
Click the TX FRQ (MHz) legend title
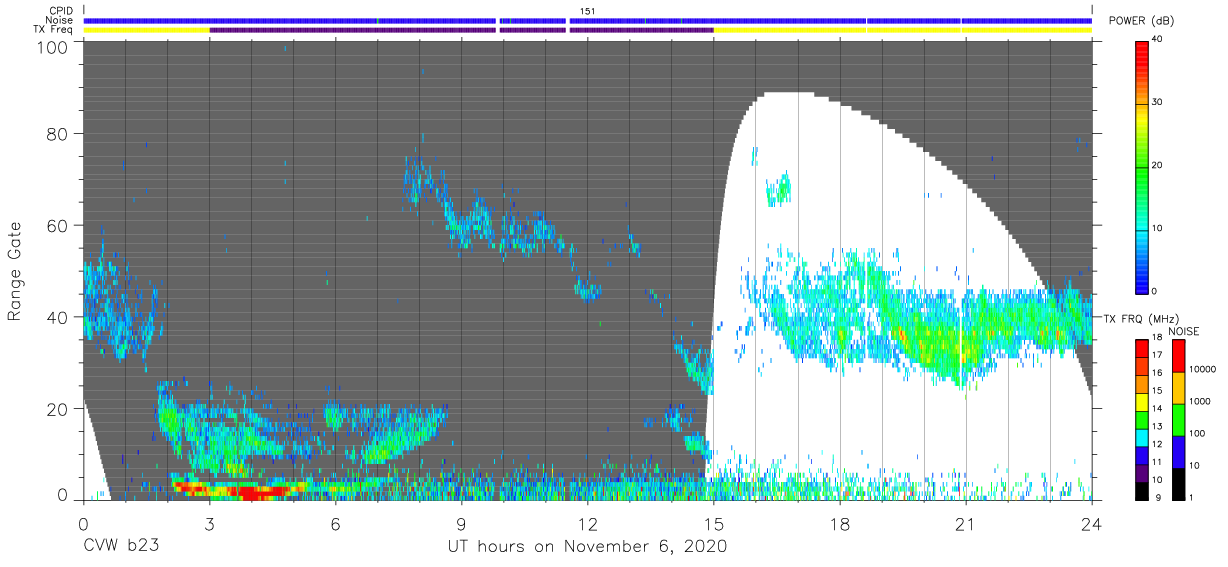(x=1143, y=318)
